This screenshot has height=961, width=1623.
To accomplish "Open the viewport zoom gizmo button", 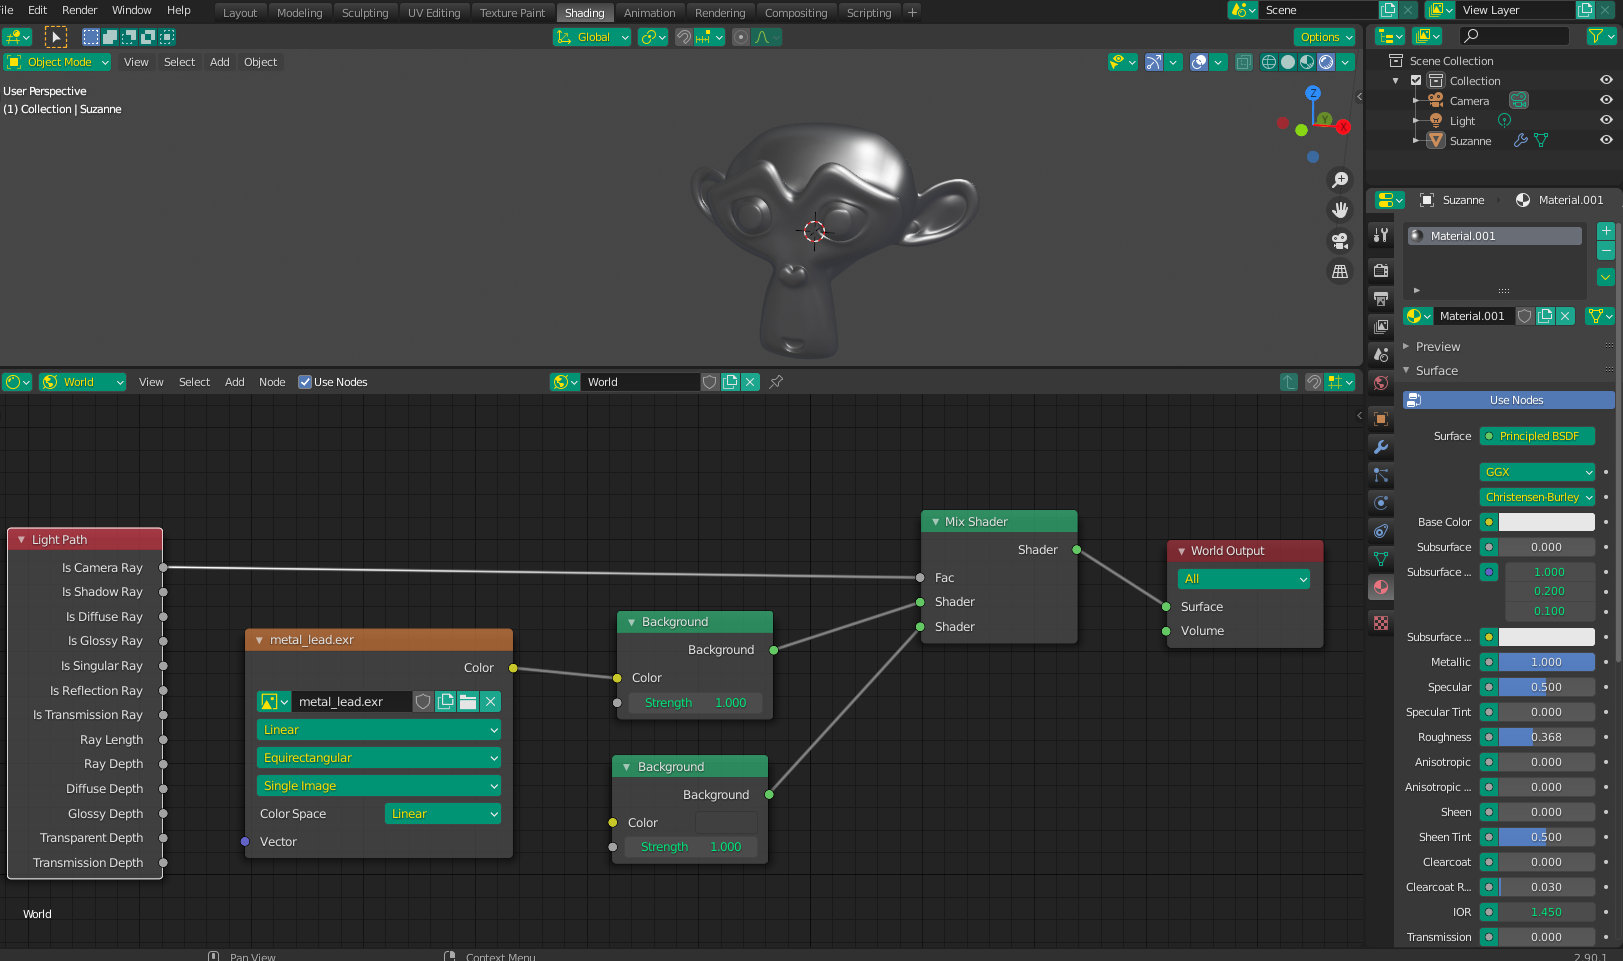I will tap(1340, 180).
